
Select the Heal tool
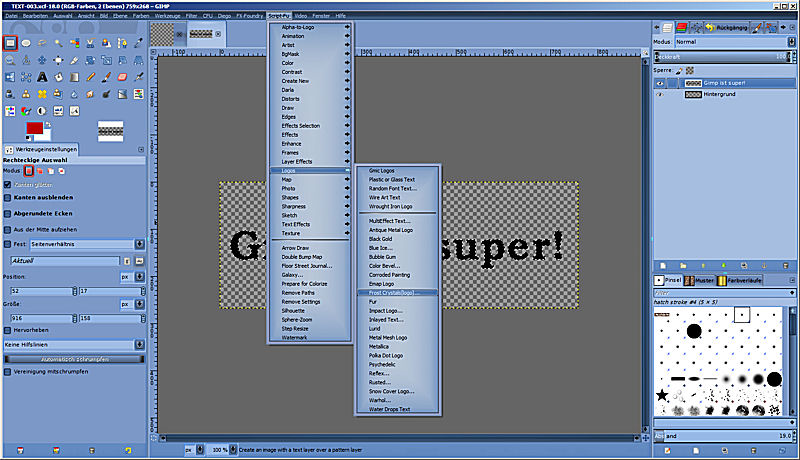click(42, 94)
